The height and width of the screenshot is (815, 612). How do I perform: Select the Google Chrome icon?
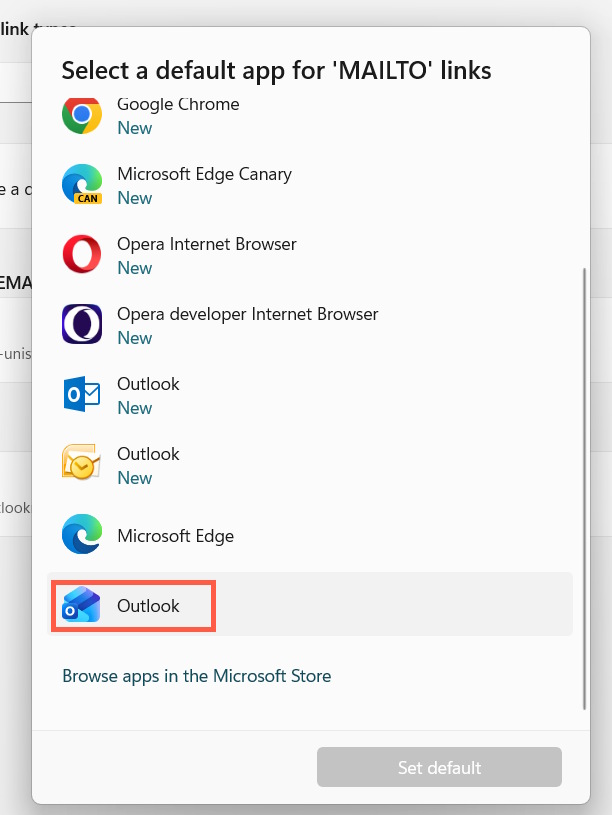tap(82, 115)
